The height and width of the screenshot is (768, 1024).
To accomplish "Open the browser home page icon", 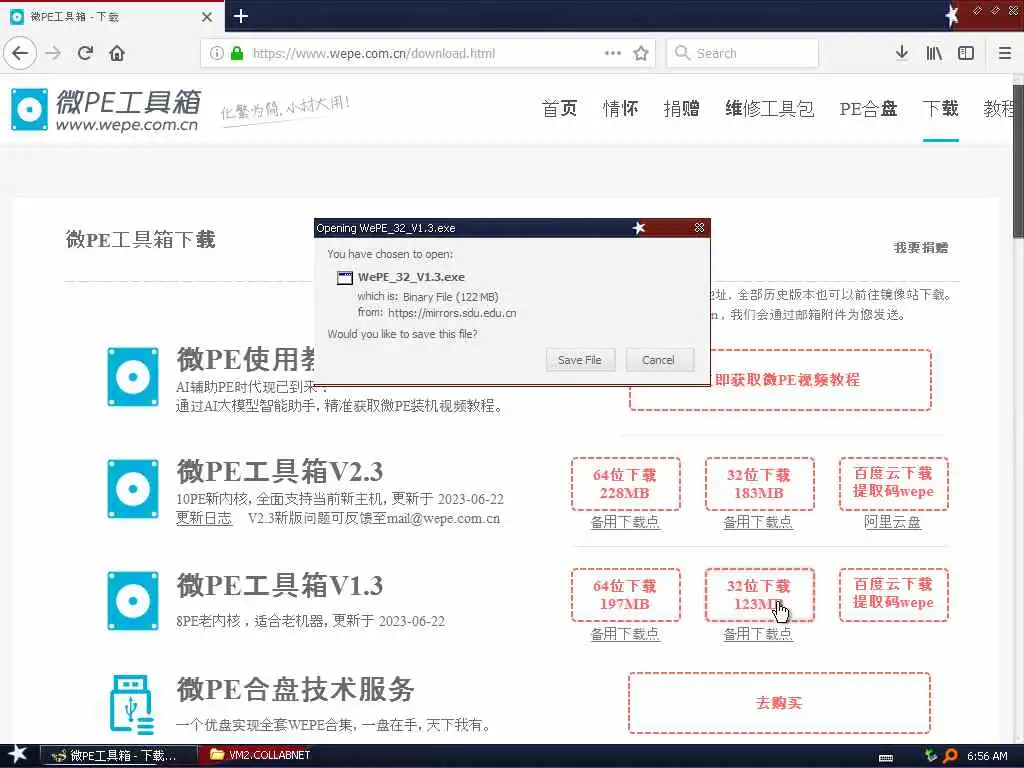I will 117,53.
